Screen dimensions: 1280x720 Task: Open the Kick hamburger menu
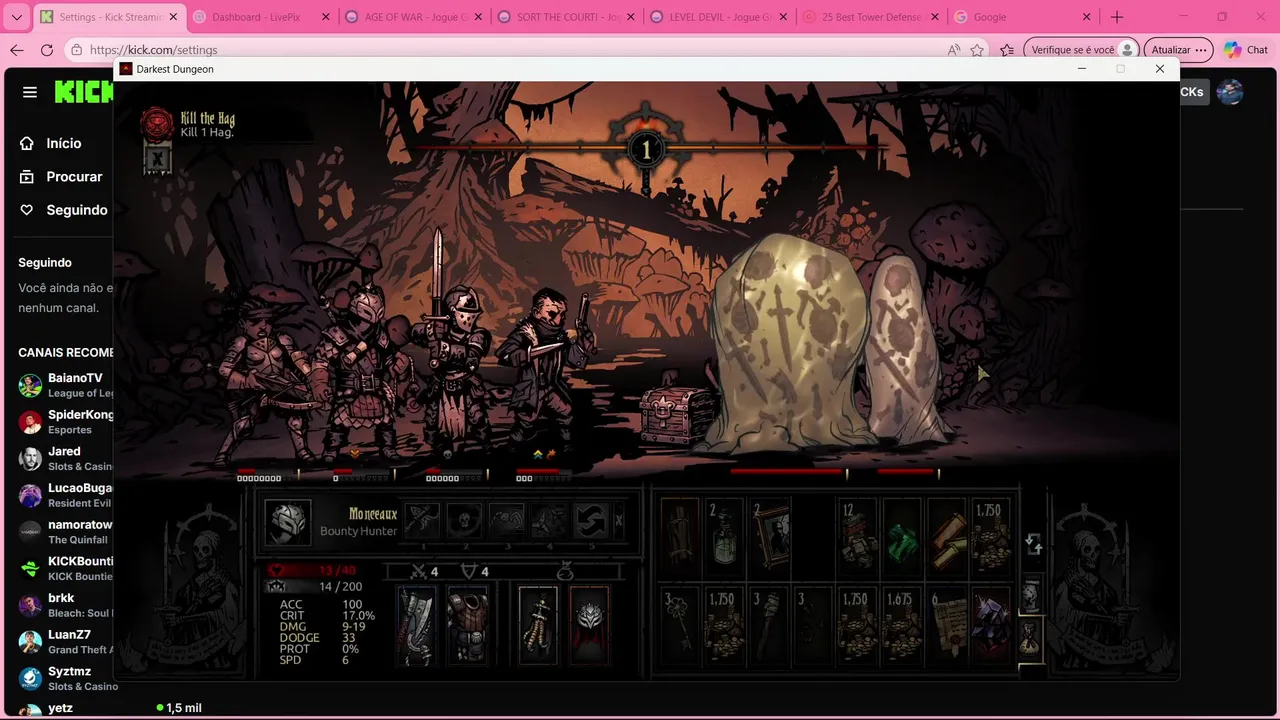[30, 92]
